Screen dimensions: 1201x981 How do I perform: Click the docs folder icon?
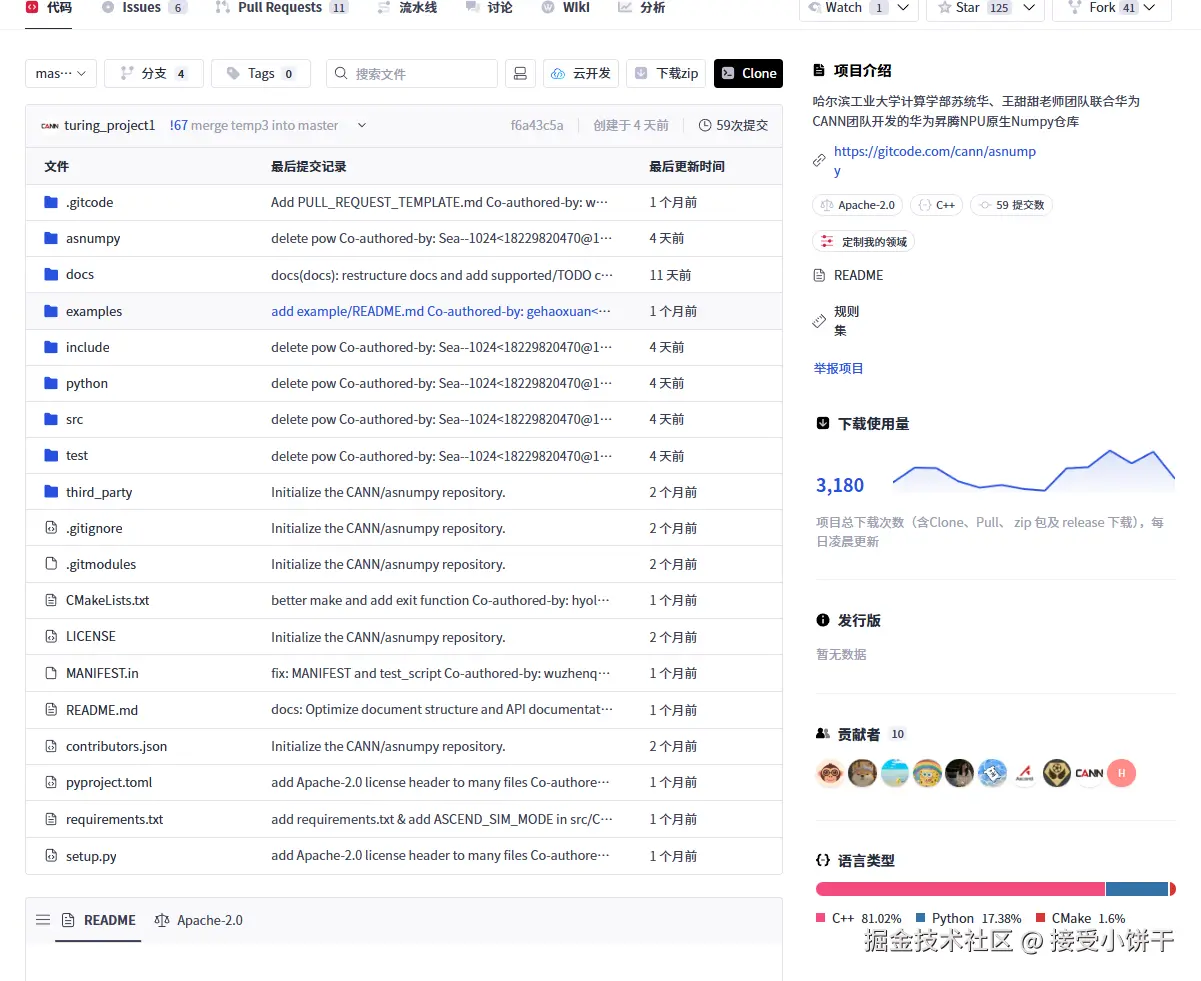coord(51,274)
